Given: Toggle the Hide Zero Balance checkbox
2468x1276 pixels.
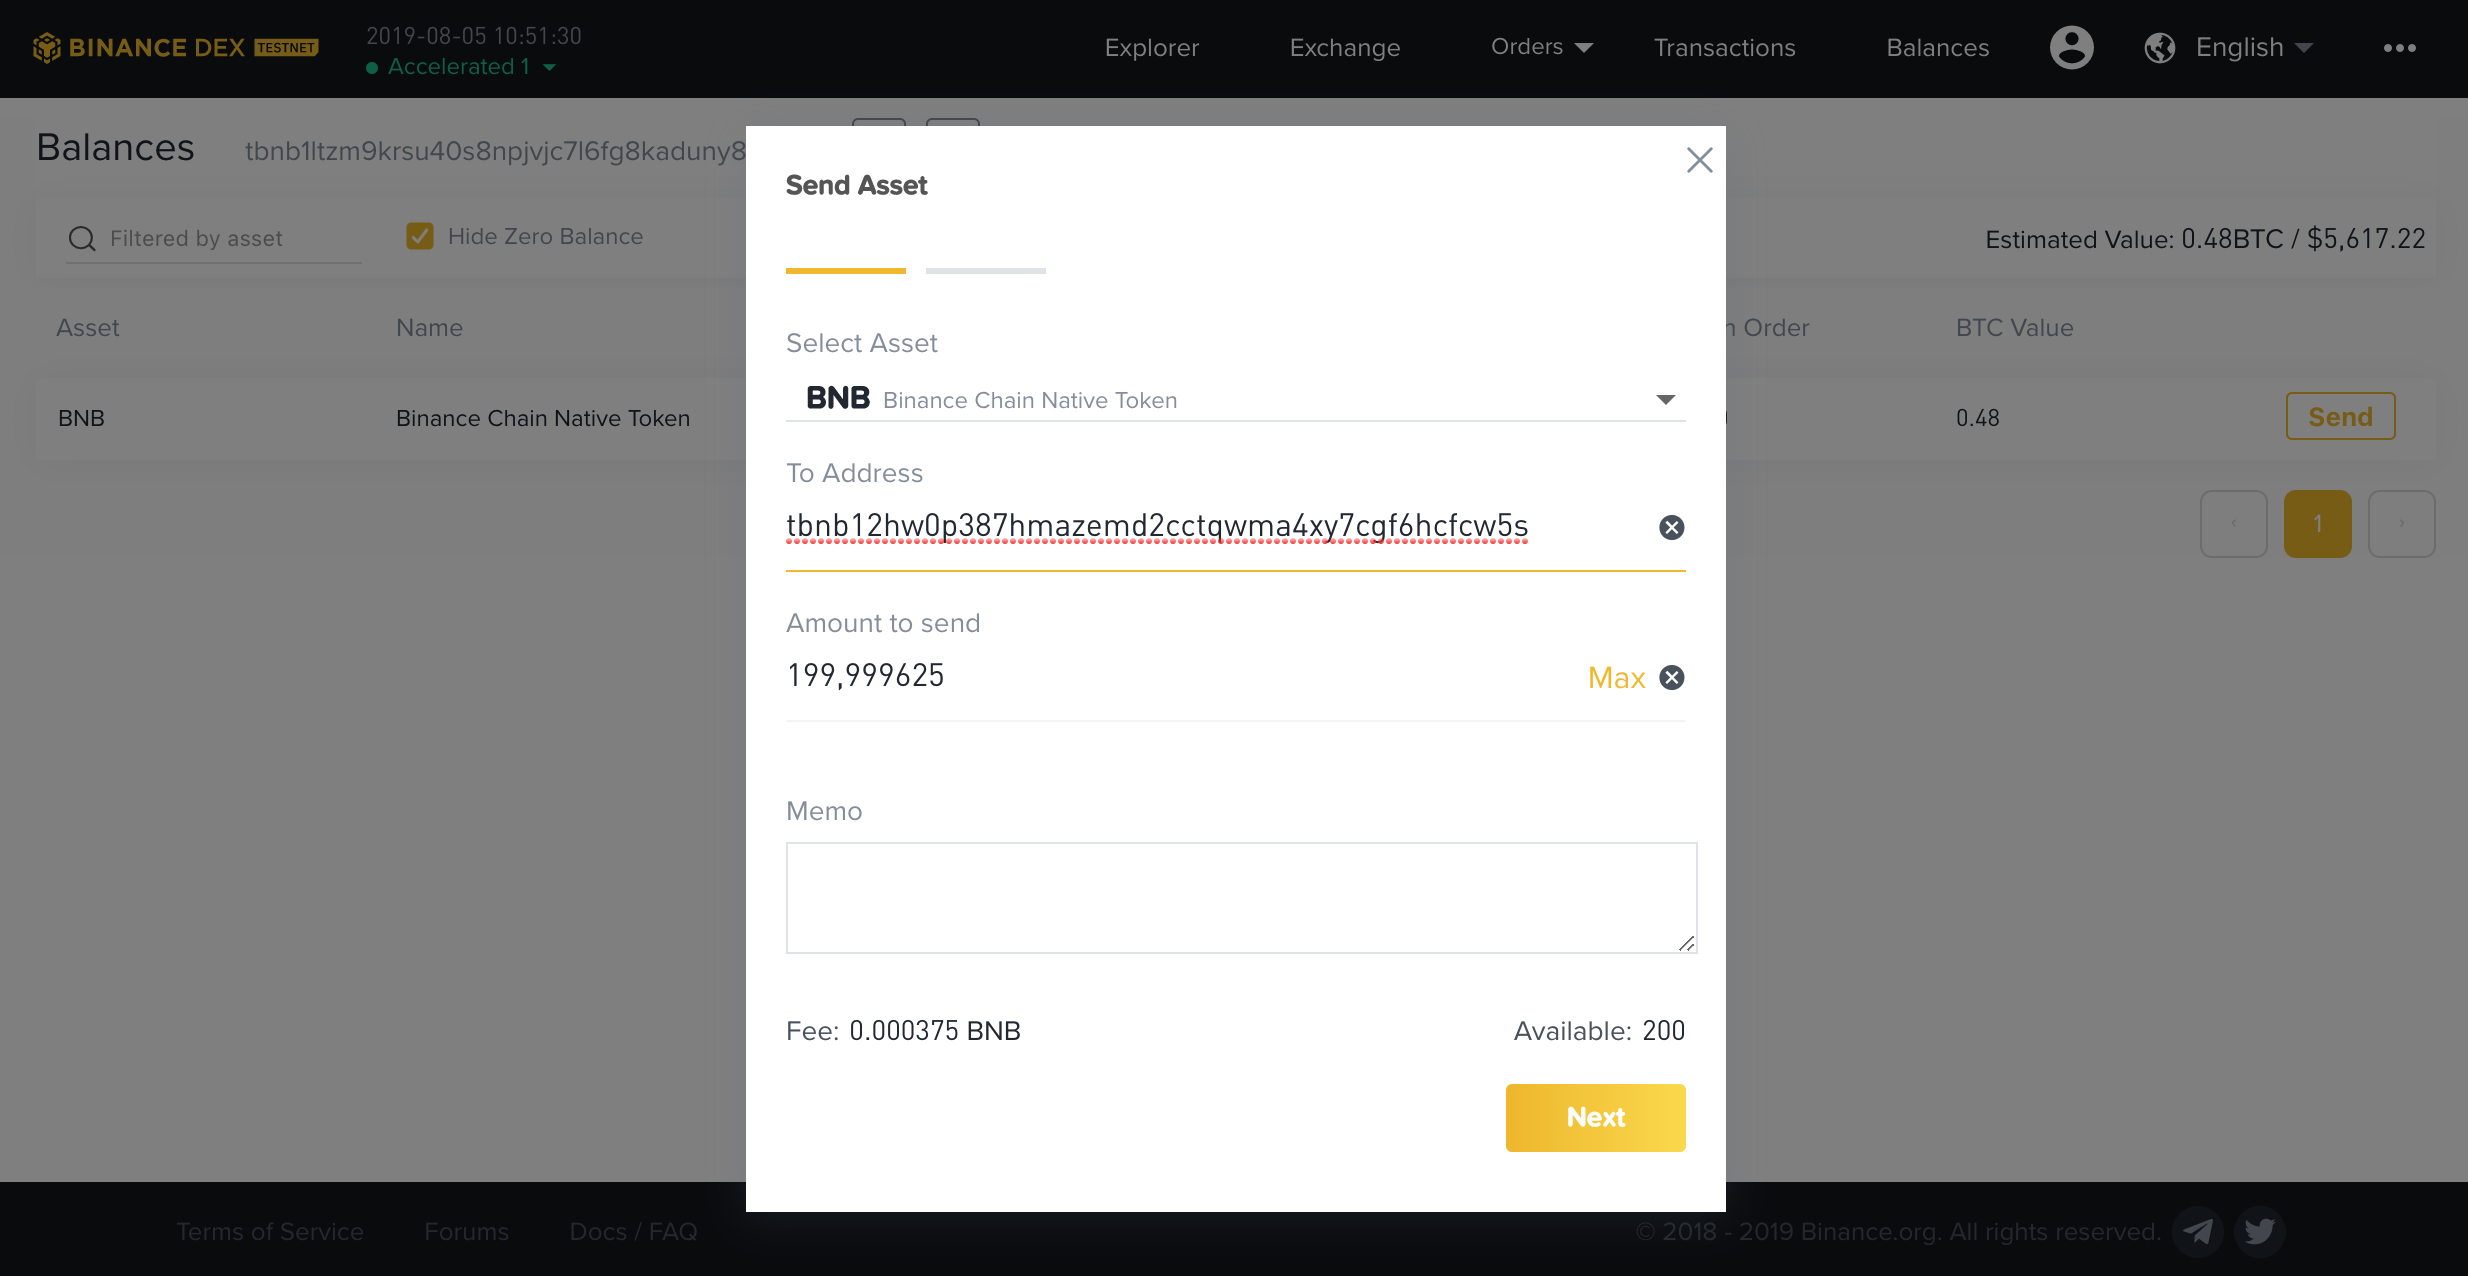Looking at the screenshot, I should point(420,236).
